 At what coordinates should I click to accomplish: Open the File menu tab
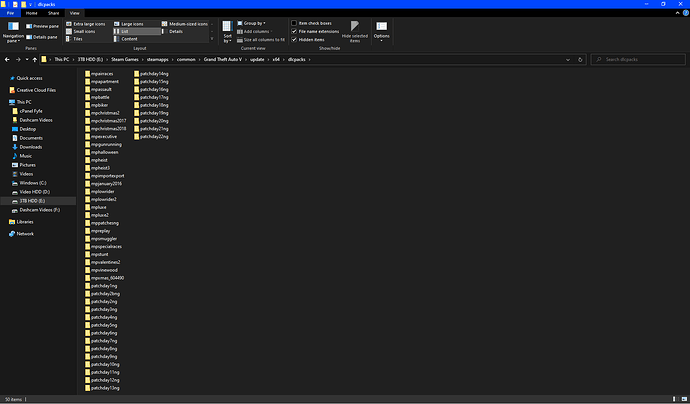(x=10, y=13)
